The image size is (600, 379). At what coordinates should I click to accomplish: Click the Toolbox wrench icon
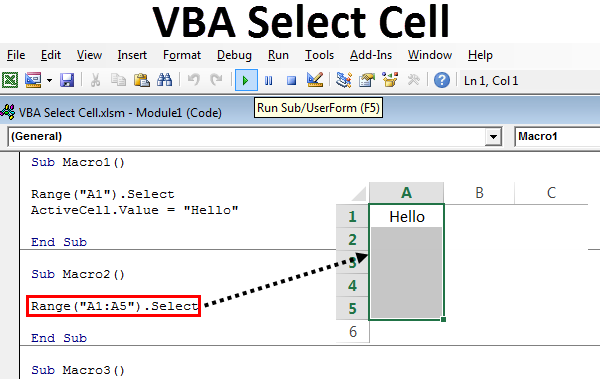(413, 80)
